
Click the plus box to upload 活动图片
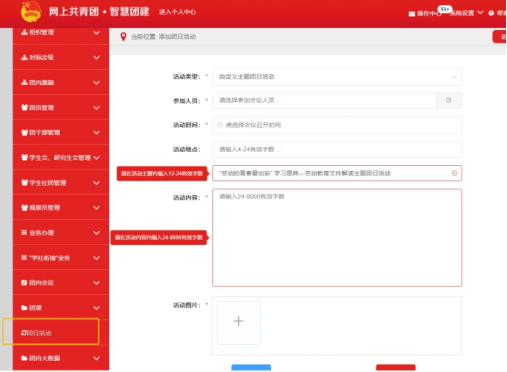(x=239, y=322)
